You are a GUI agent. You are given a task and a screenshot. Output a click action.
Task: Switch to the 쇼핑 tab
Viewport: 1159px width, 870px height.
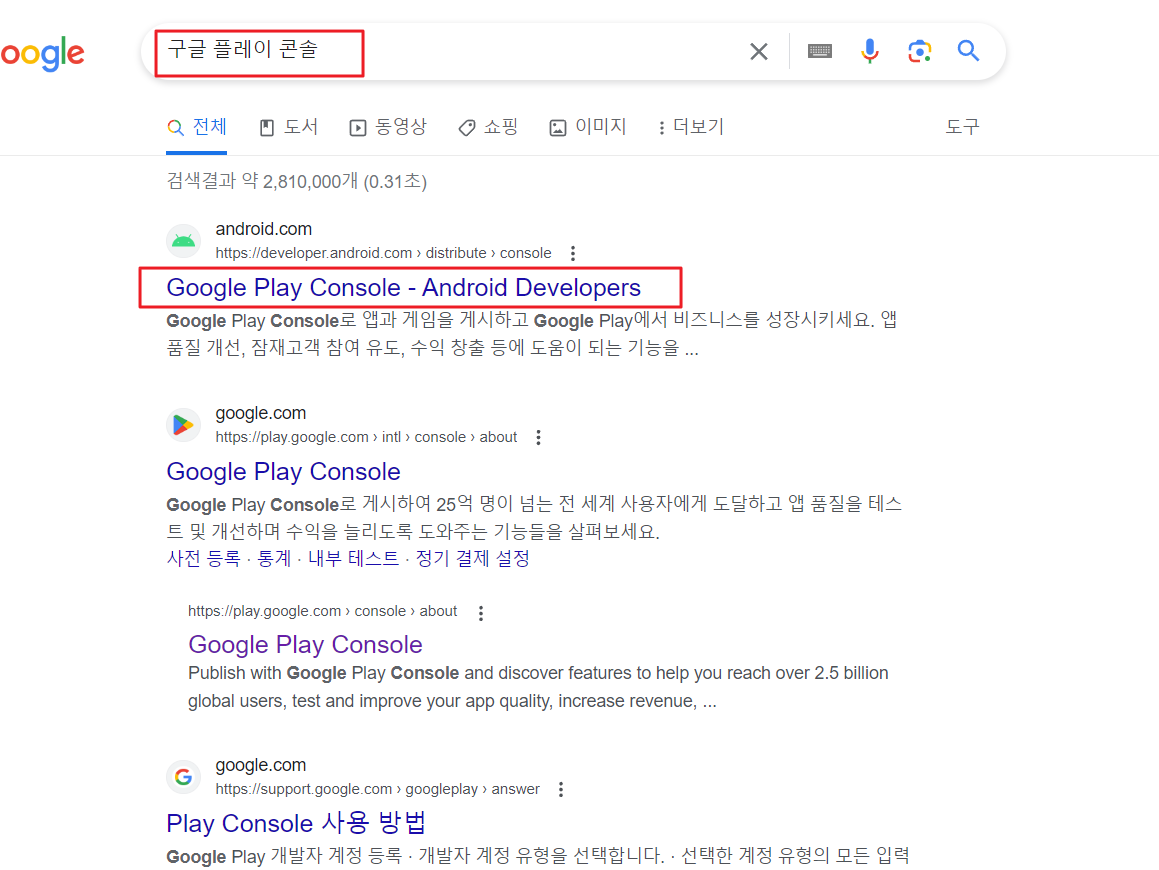[488, 127]
